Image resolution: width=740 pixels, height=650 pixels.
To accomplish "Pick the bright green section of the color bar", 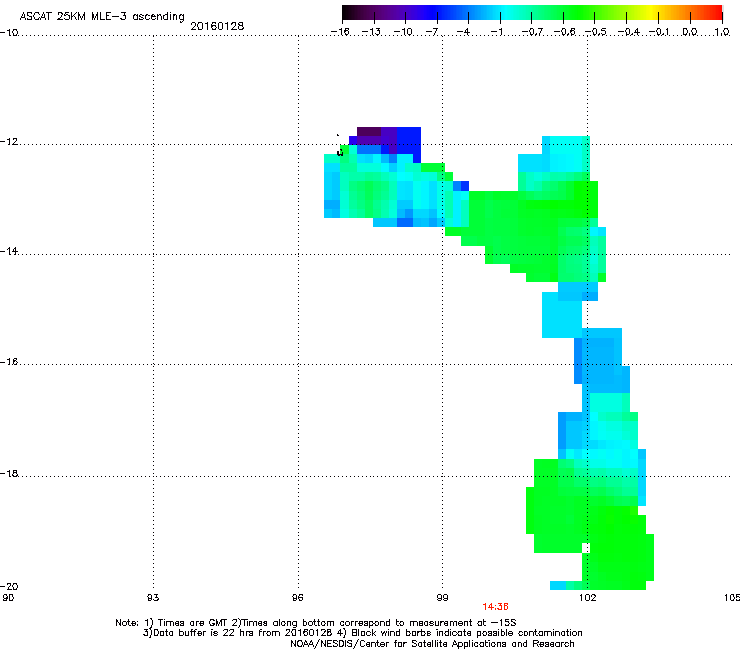I will coord(578,13).
